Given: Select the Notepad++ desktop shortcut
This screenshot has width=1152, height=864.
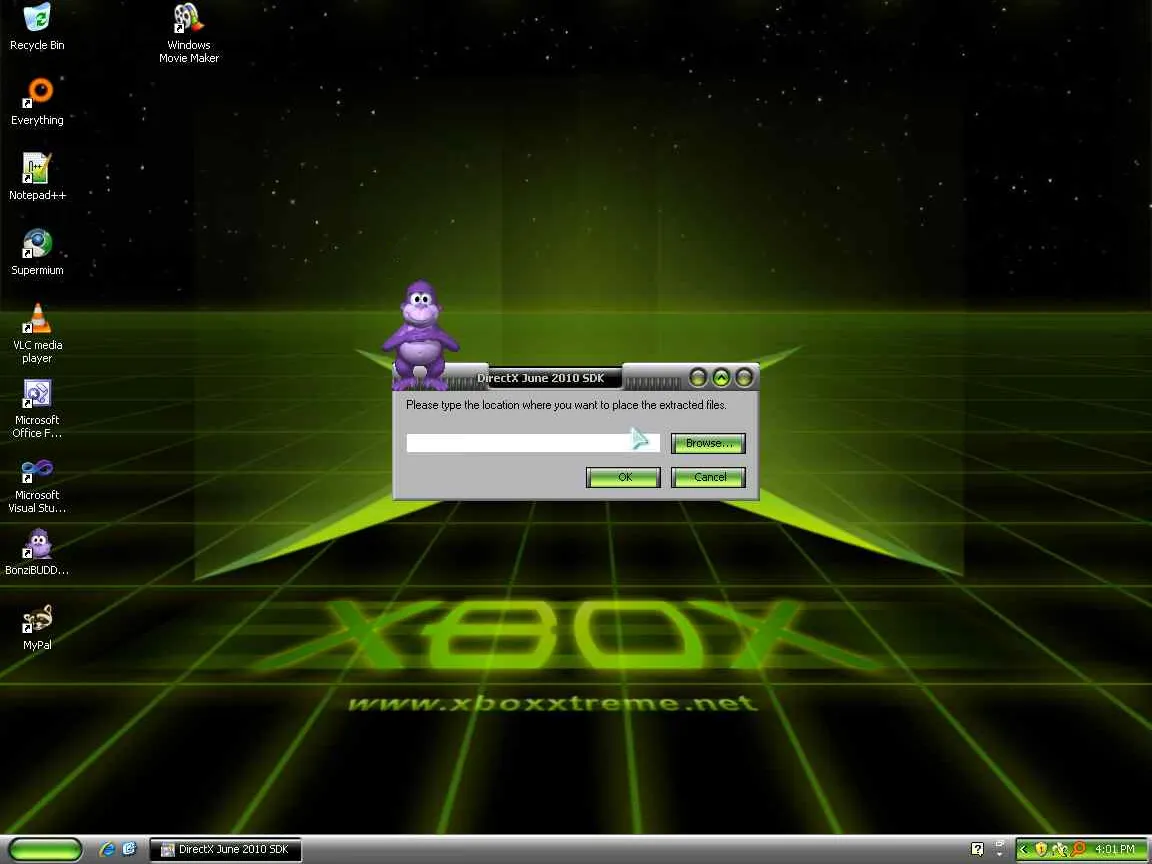Looking at the screenshot, I should [37, 176].
